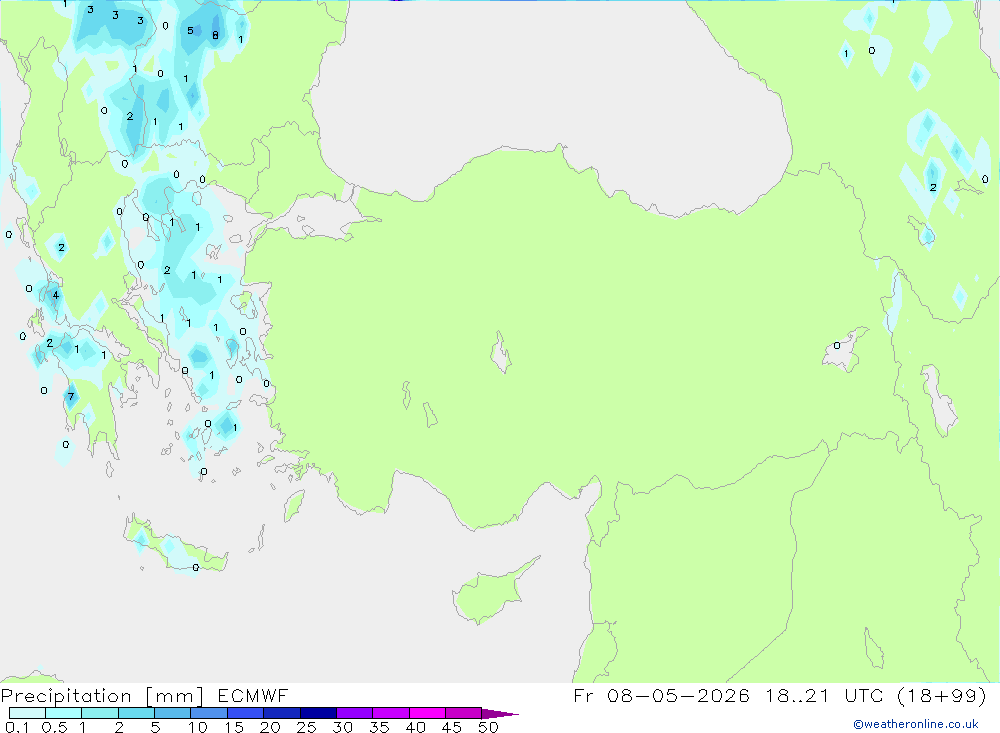Click the '45' legend scale label
Image resolution: width=1000 pixels, height=733 pixels.
point(452,727)
